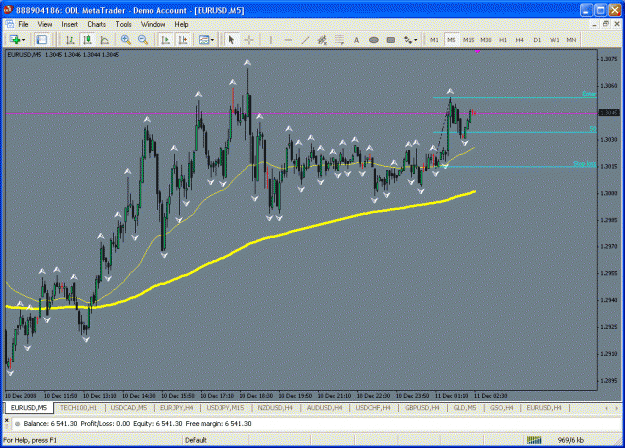Select the crosshair tool
This screenshot has width=625, height=448.
tap(249, 40)
